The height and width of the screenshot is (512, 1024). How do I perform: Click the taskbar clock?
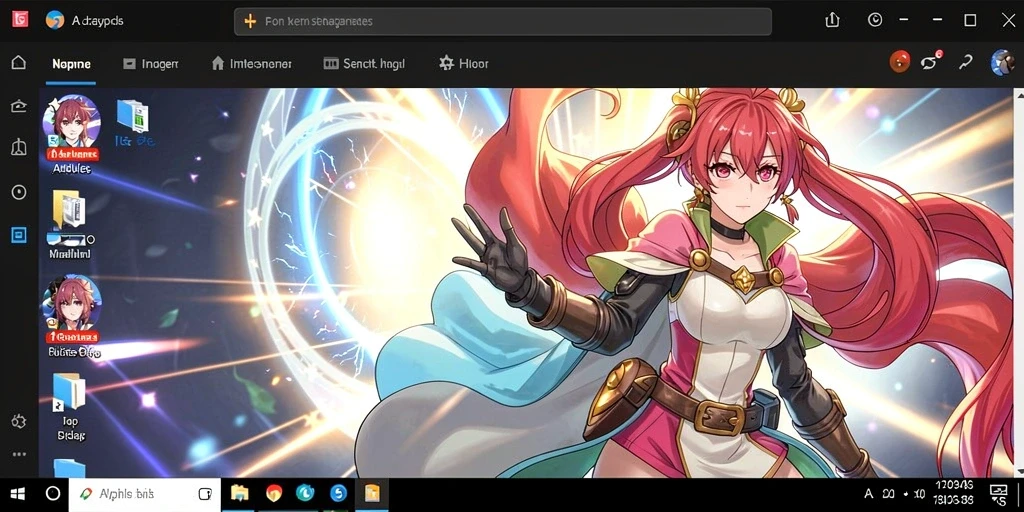(x=953, y=494)
